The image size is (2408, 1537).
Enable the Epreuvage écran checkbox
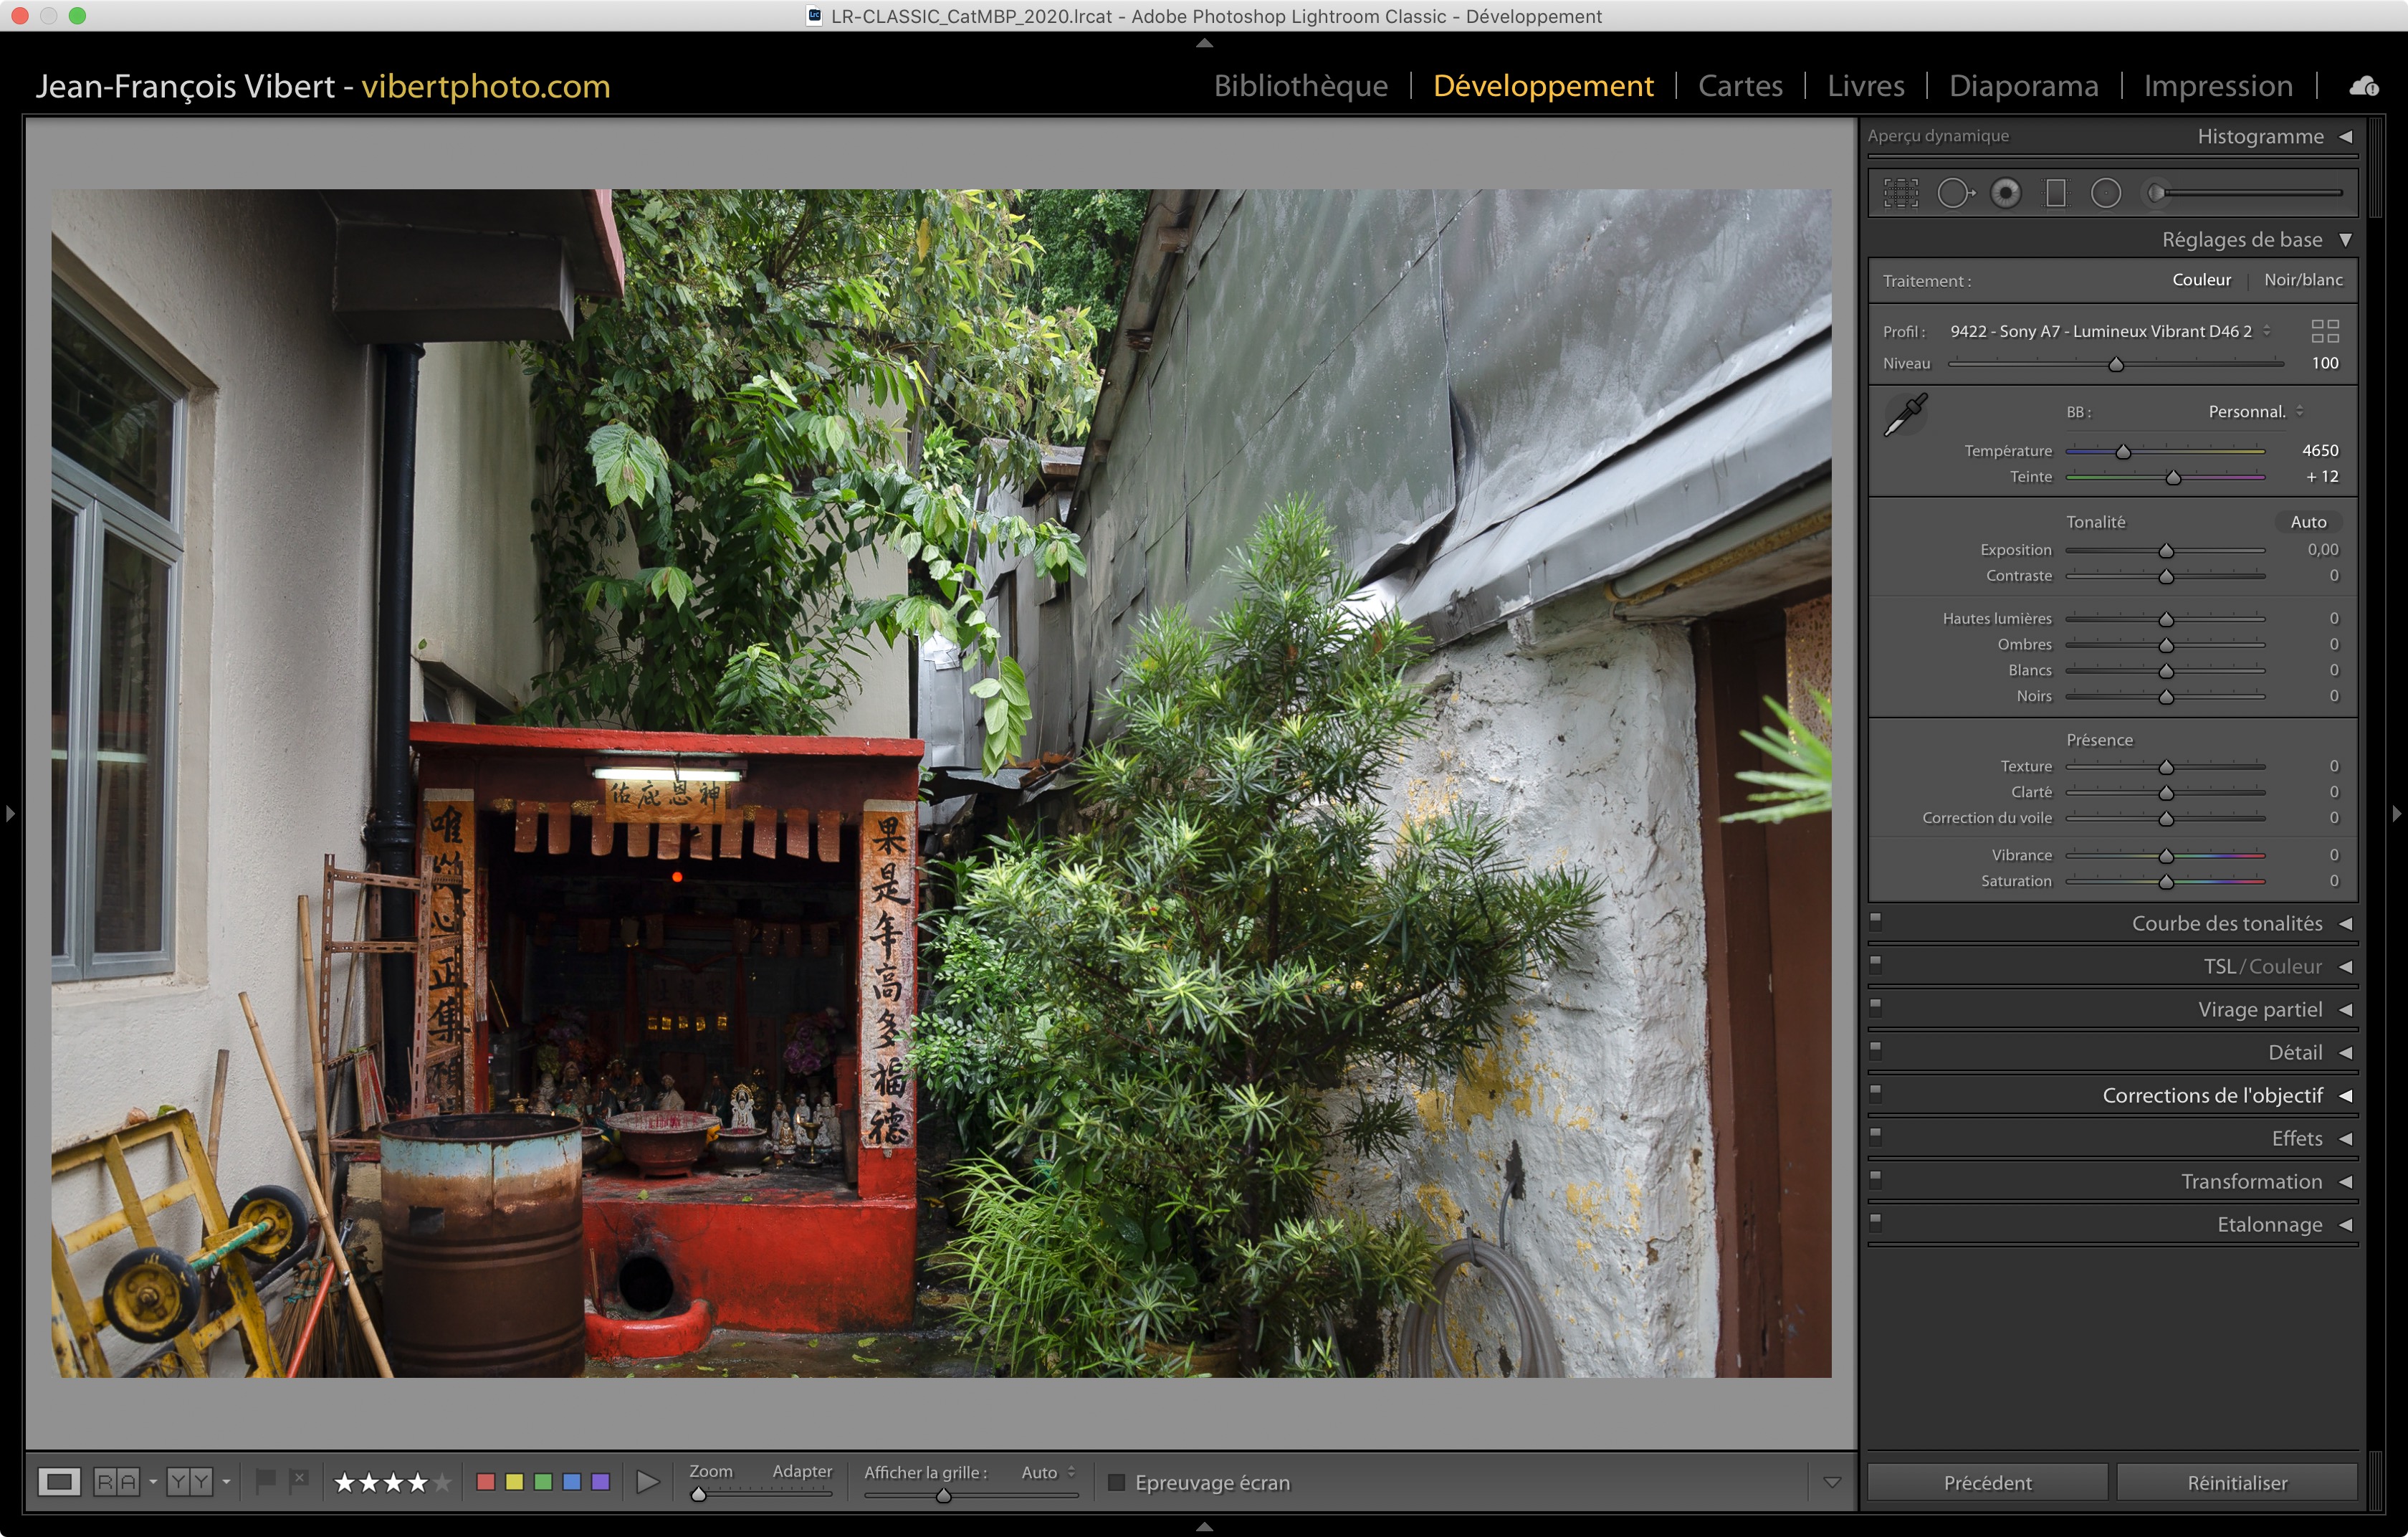(x=1117, y=1482)
